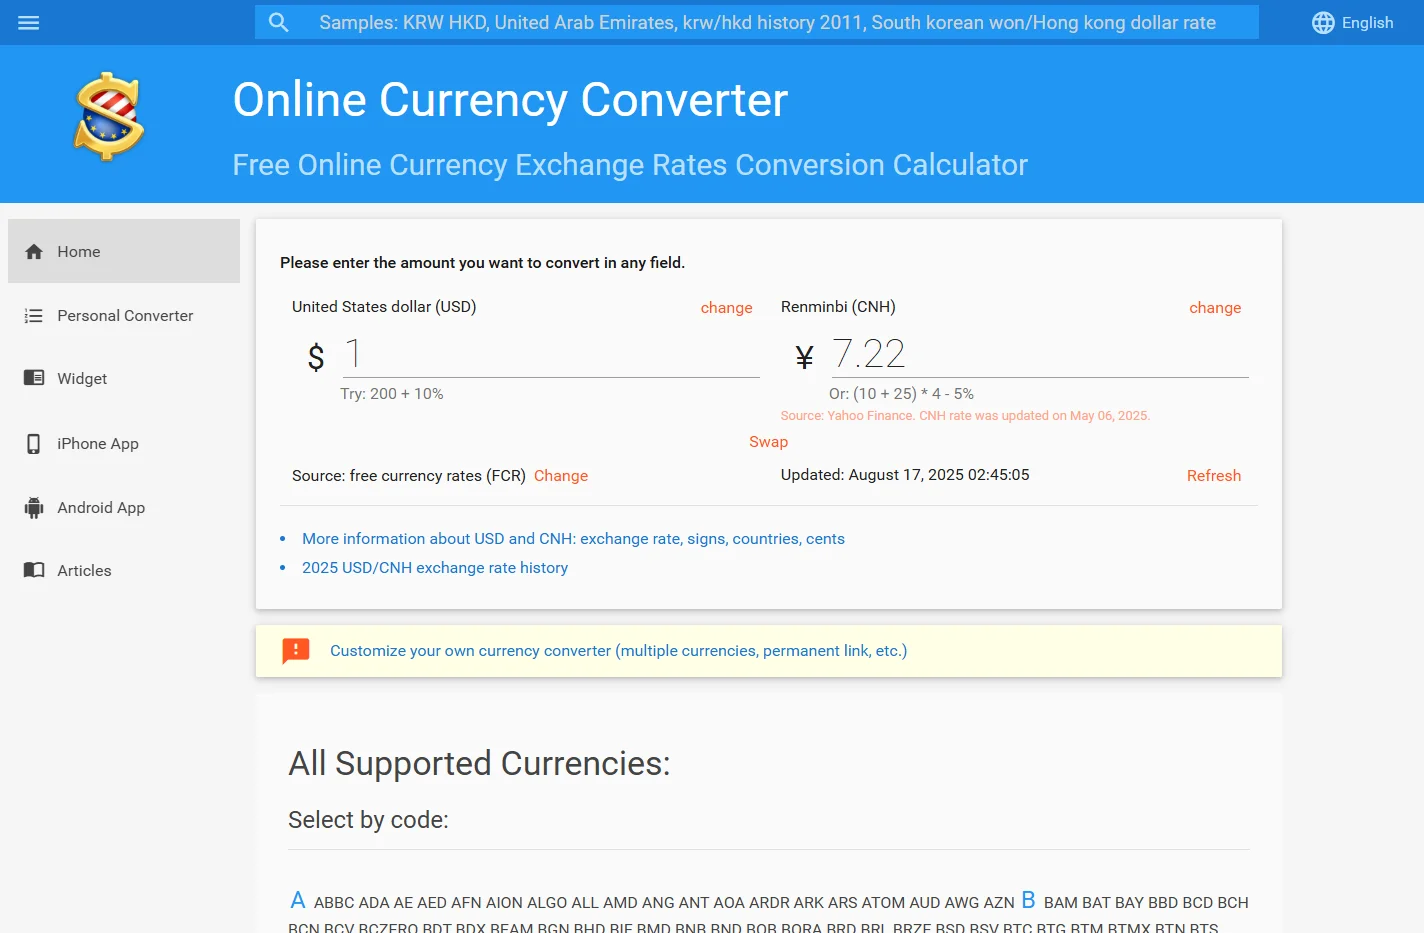Focus the currency search box
The width and height of the screenshot is (1424, 933).
coord(757,22)
